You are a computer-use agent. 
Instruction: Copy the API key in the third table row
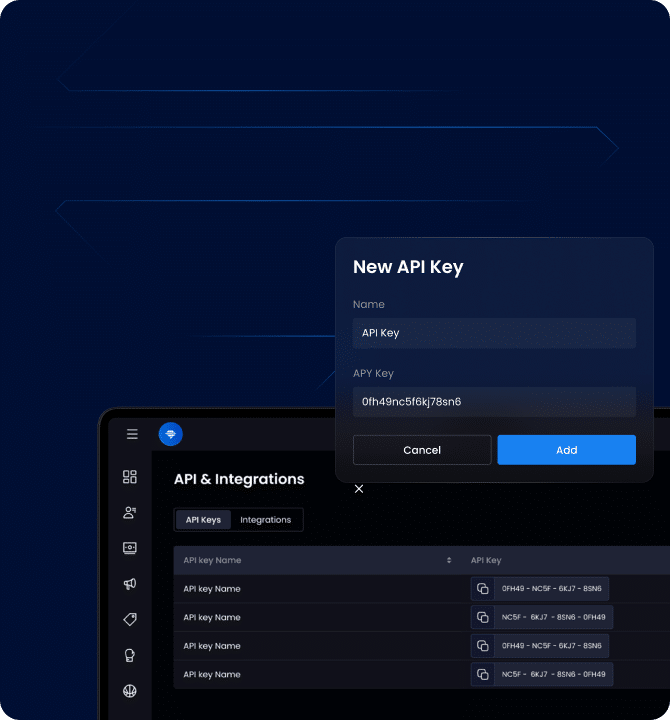[x=483, y=646]
